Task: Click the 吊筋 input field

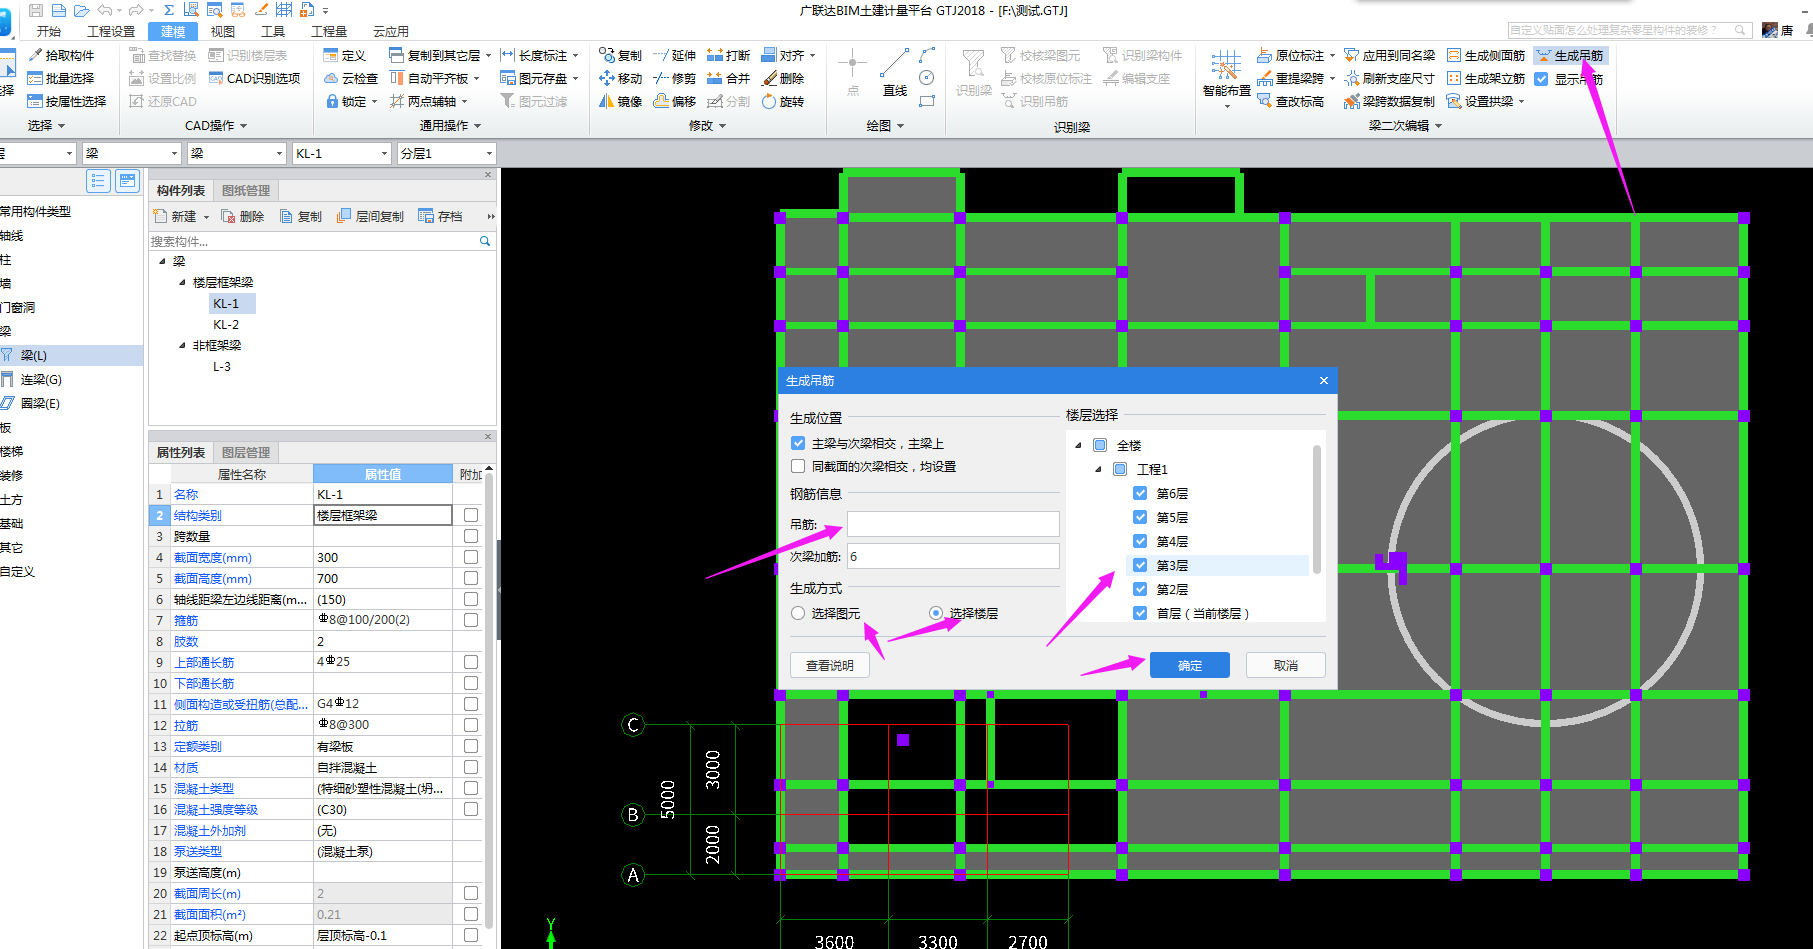Action: tap(953, 524)
